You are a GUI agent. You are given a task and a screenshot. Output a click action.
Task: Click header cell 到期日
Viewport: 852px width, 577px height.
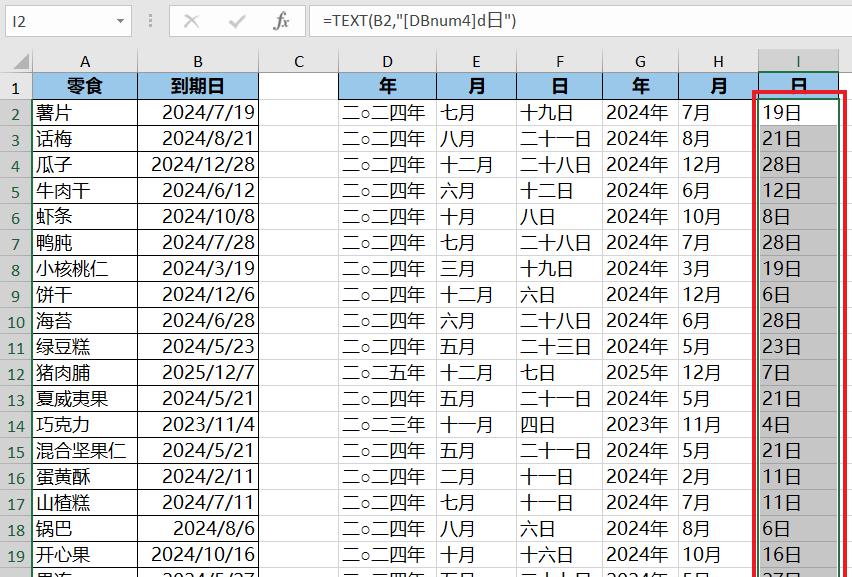(198, 86)
